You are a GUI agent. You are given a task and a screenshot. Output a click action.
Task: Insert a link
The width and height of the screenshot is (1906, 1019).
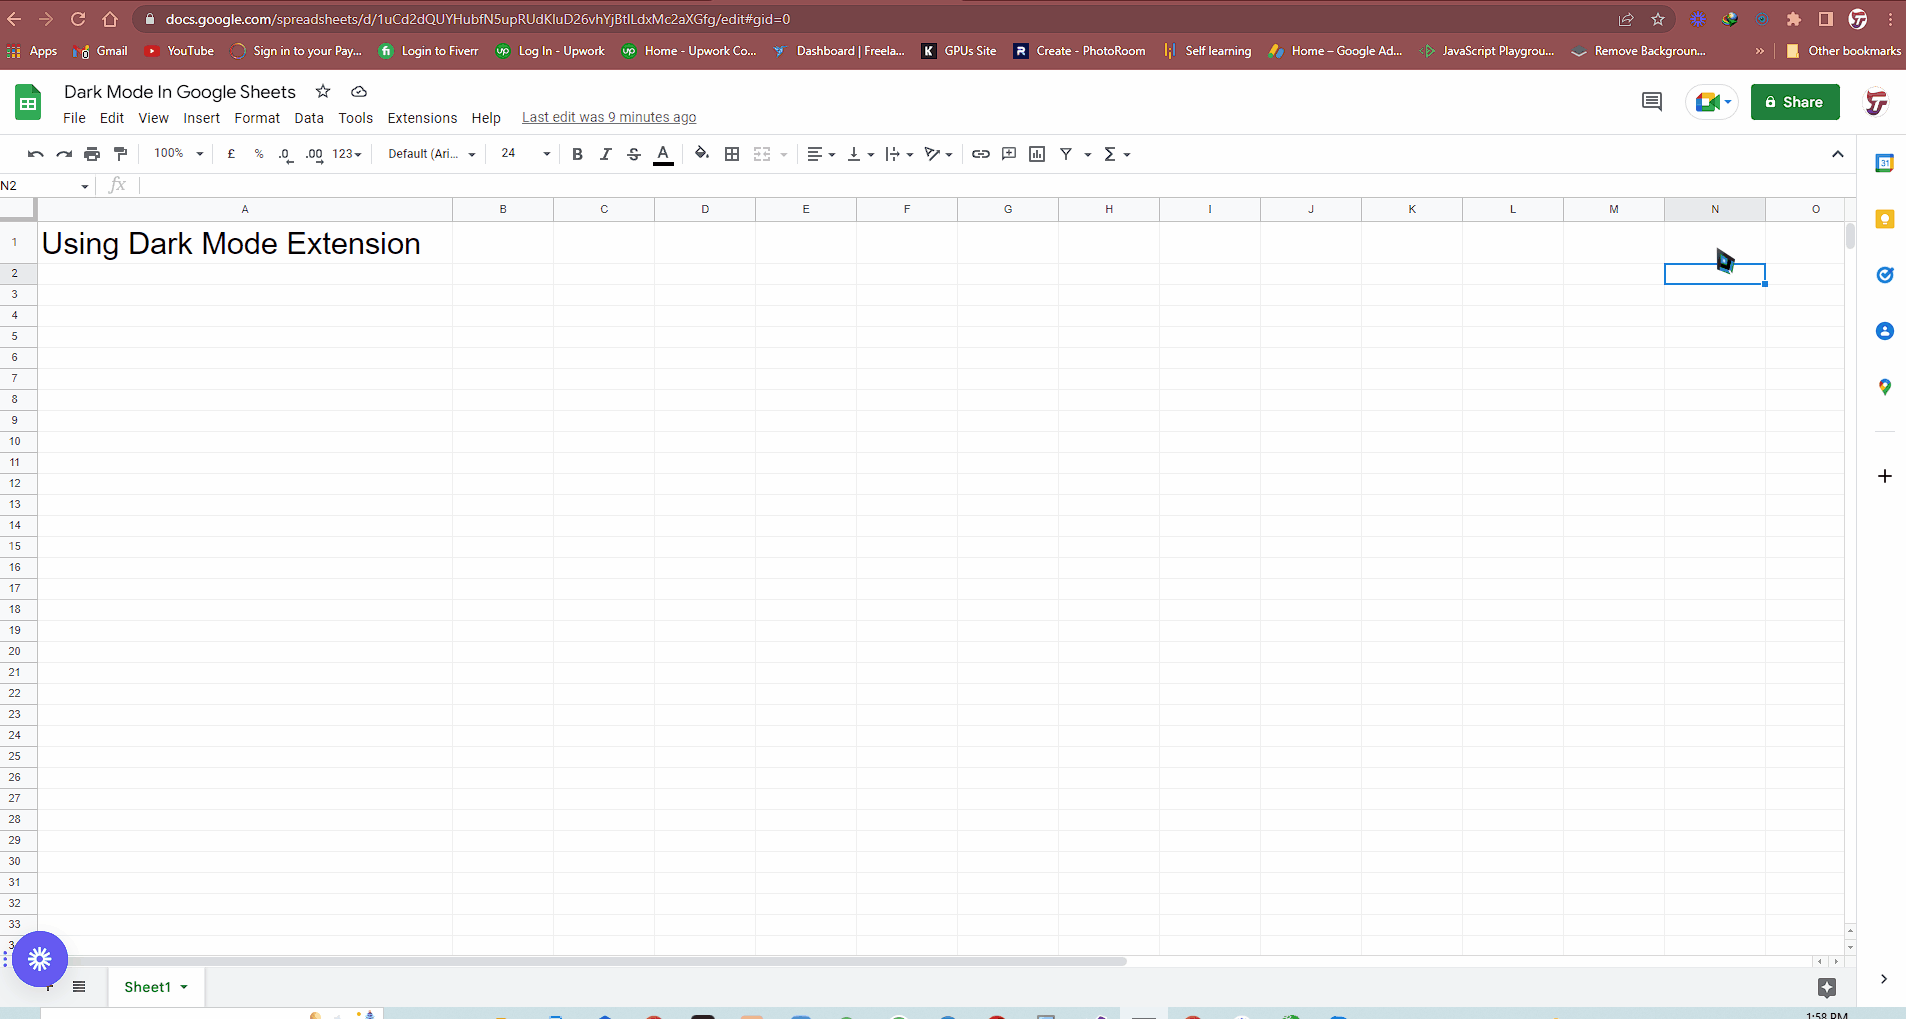pyautogui.click(x=979, y=154)
